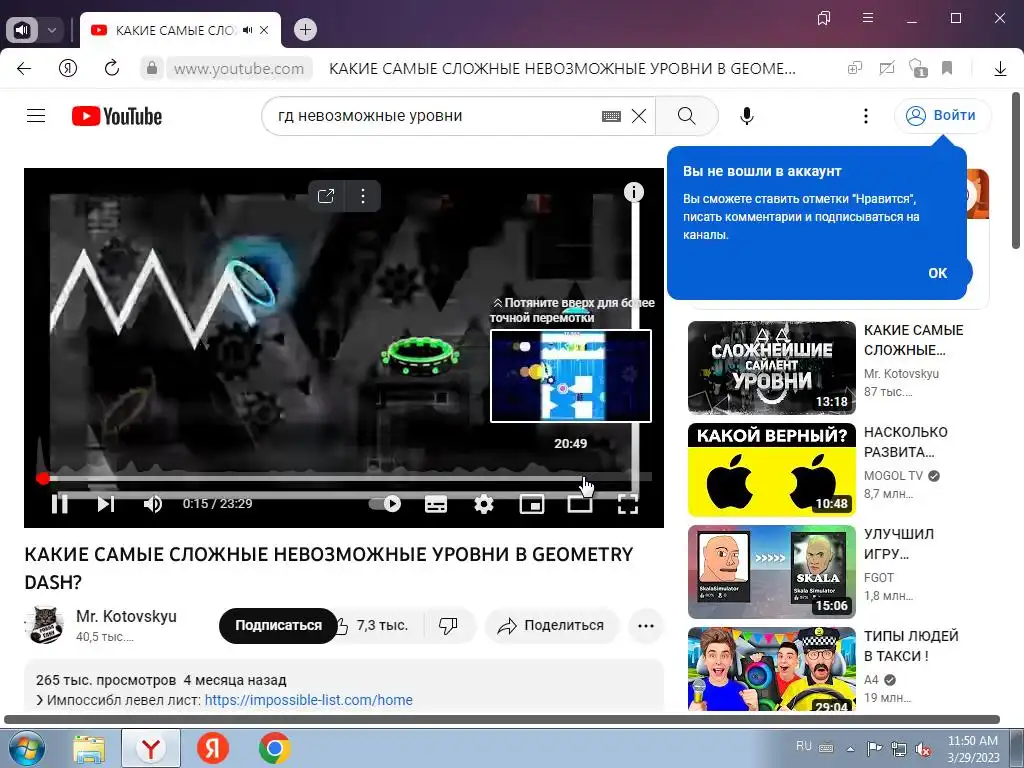Open the Mr. Kotovskyu channel name link
Screen dimensions: 1024x768
tap(126, 616)
